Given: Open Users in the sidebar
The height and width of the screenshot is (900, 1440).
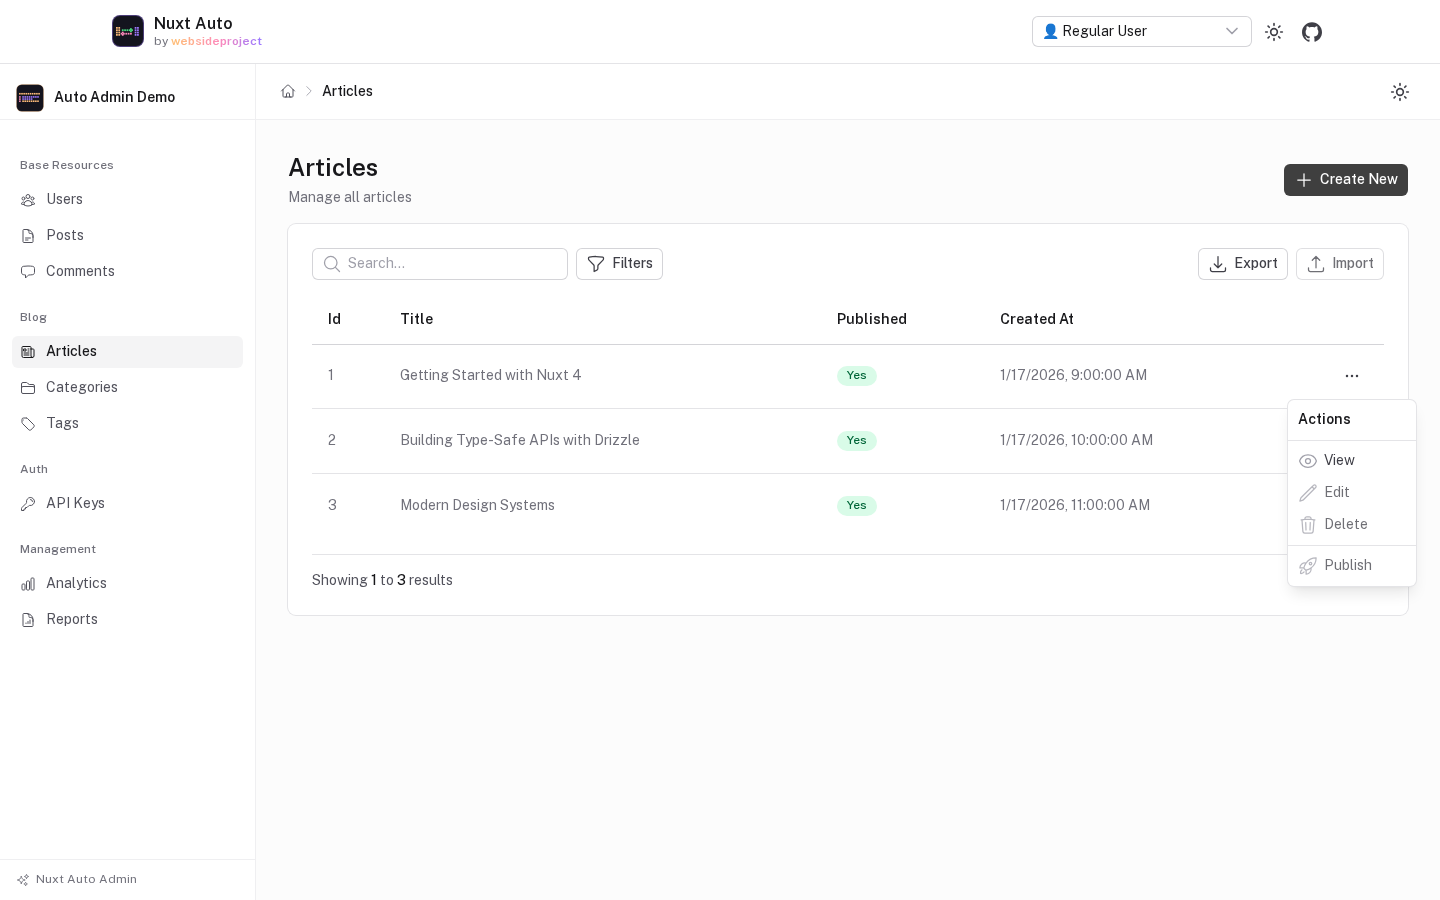Looking at the screenshot, I should click(x=127, y=200).
